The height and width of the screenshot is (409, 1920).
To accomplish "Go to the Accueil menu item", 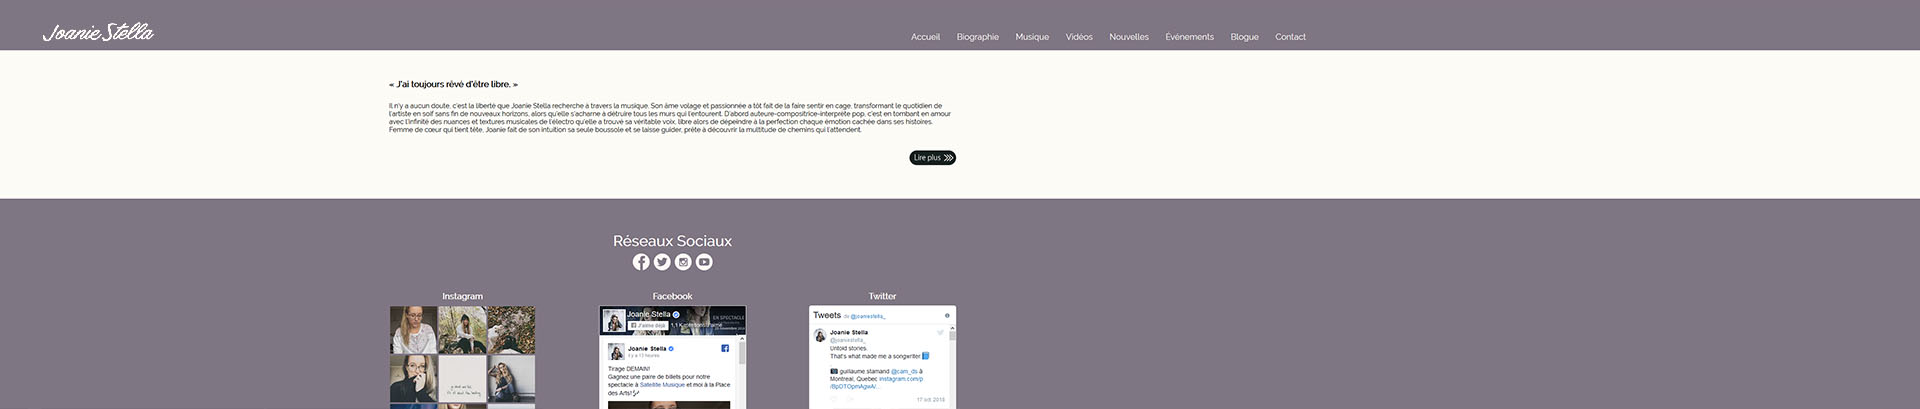I will click(925, 37).
